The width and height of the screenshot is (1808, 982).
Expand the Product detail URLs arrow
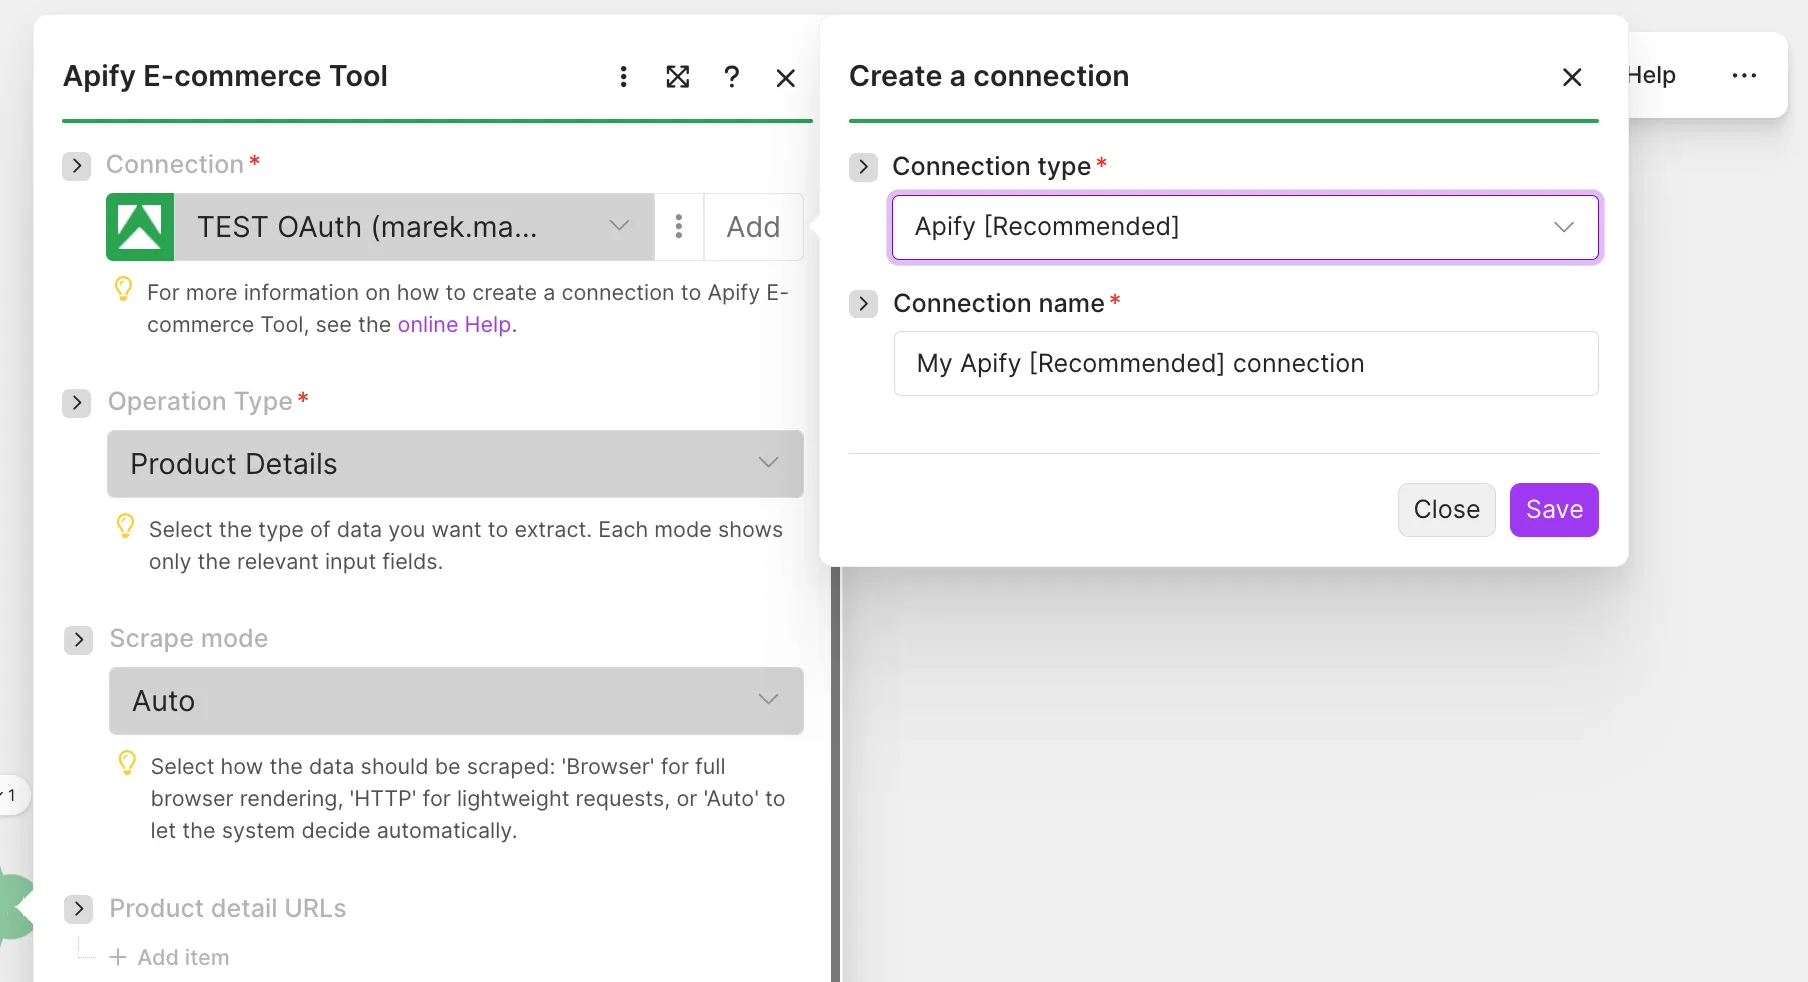coord(79,909)
